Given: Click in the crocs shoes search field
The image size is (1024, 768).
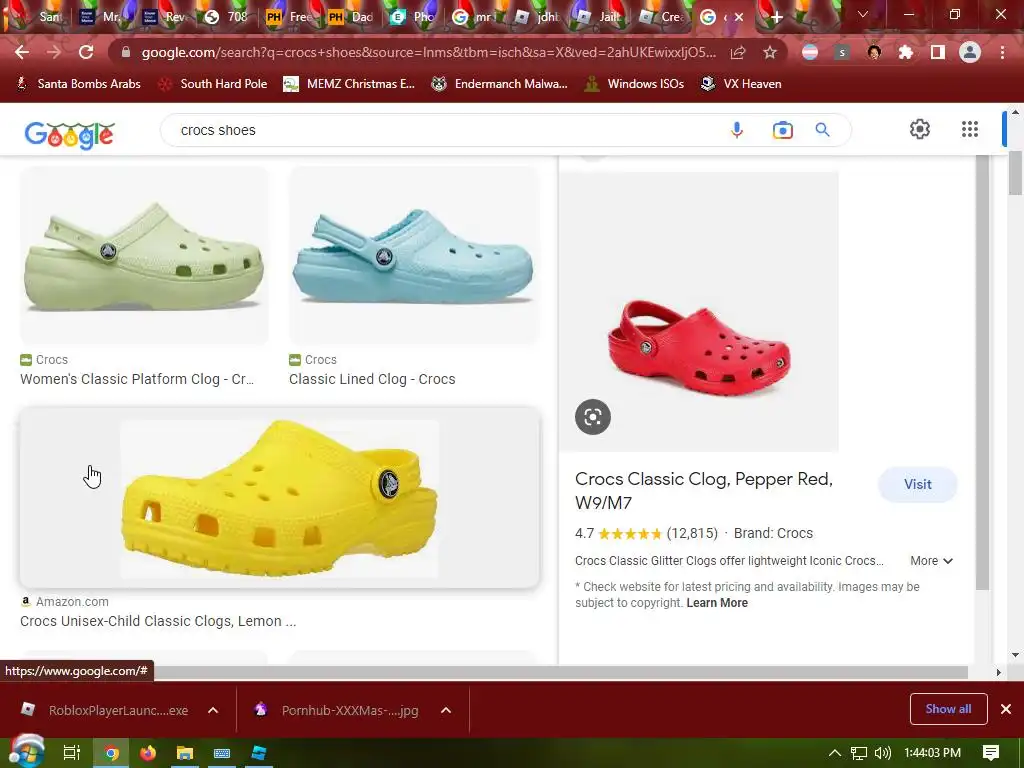Looking at the screenshot, I should coord(444,130).
